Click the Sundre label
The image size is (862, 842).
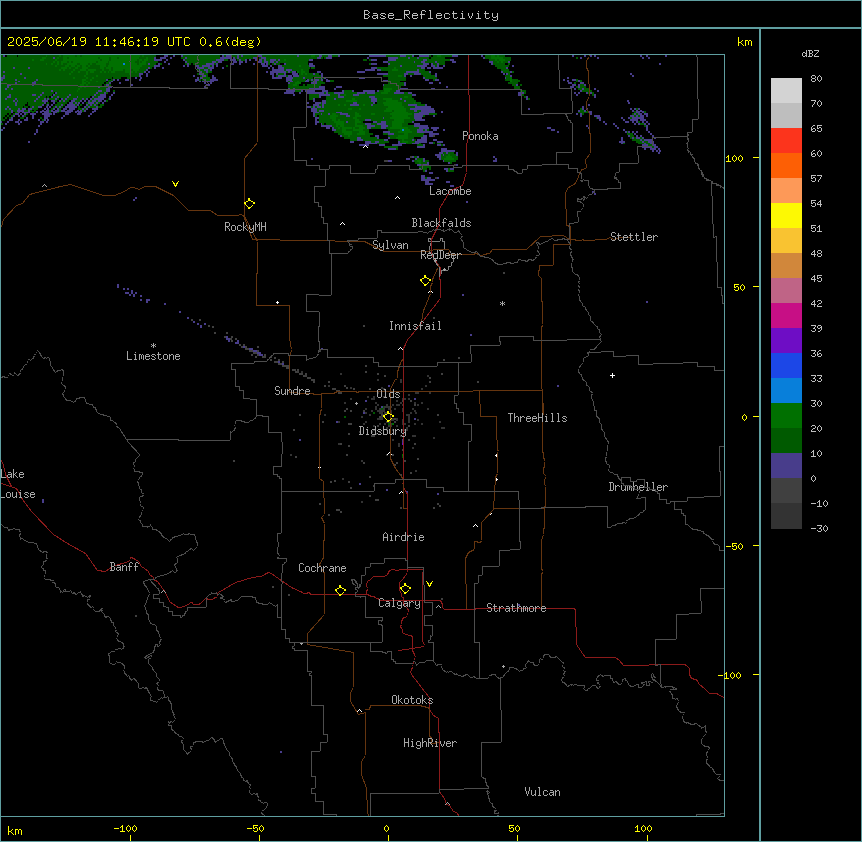pos(292,391)
